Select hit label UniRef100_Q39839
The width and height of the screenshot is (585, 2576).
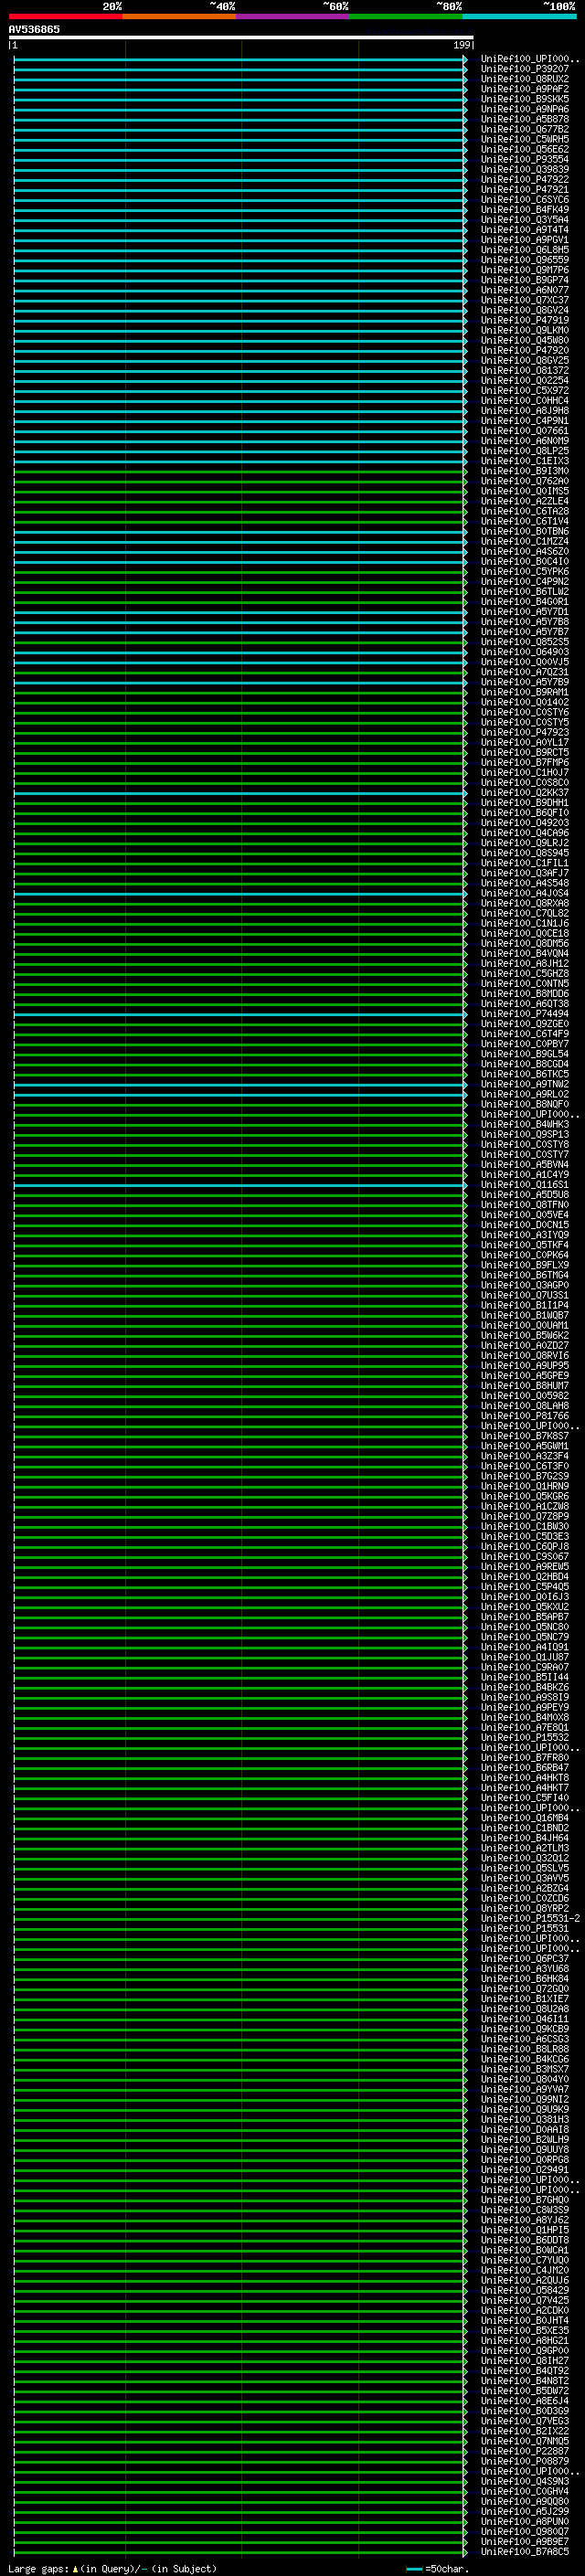pos(525,169)
